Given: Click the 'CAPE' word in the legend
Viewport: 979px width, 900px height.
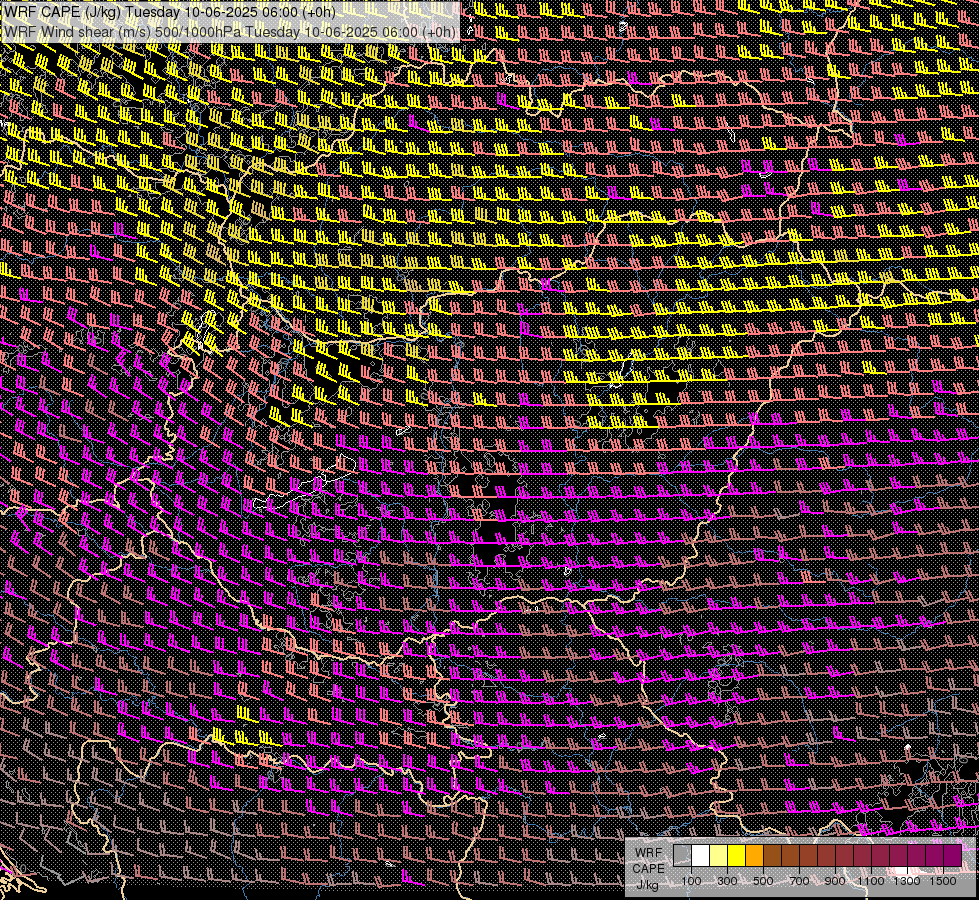Looking at the screenshot, I should click(x=649, y=868).
